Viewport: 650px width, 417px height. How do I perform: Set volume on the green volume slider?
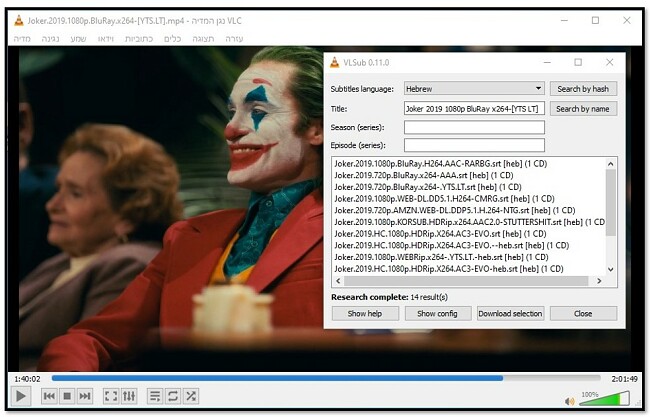click(604, 399)
